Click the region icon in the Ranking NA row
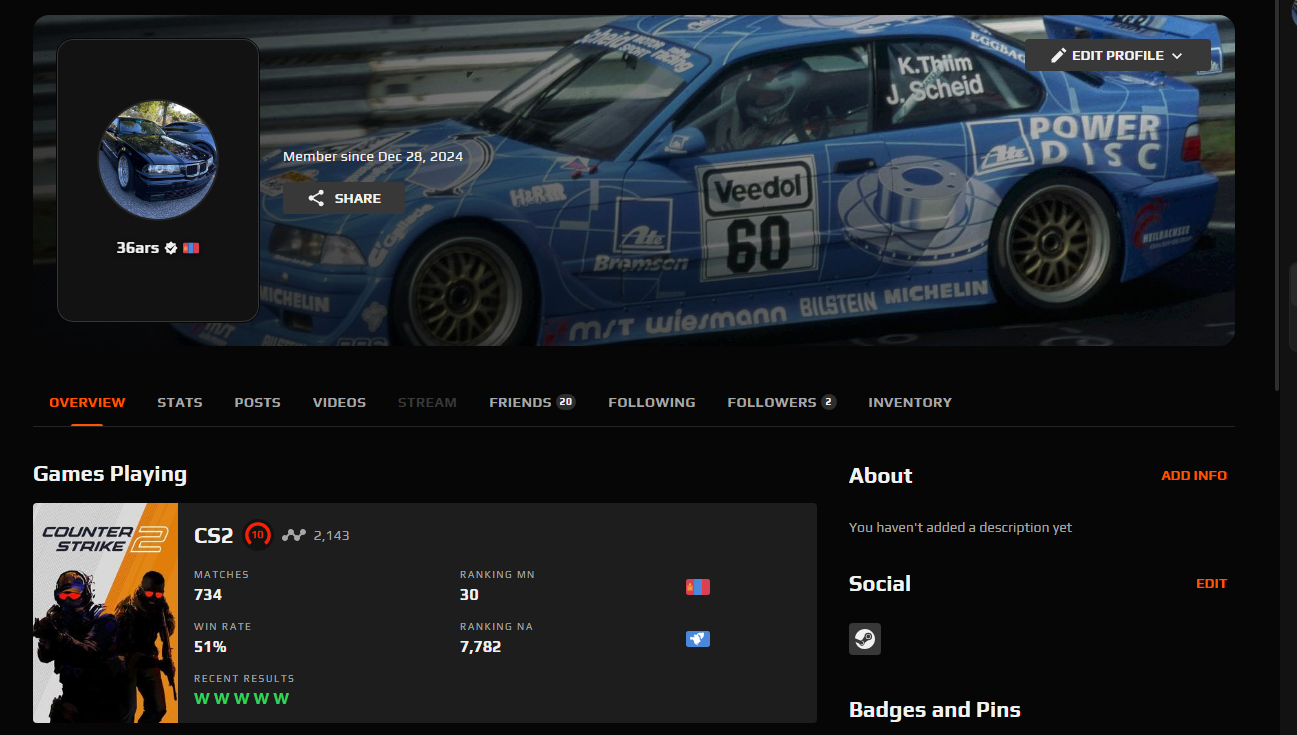 tap(698, 639)
